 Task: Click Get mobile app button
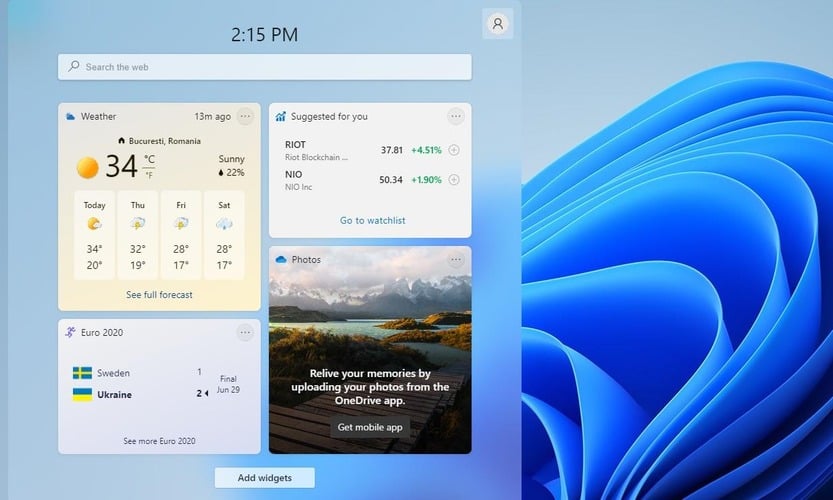(370, 427)
